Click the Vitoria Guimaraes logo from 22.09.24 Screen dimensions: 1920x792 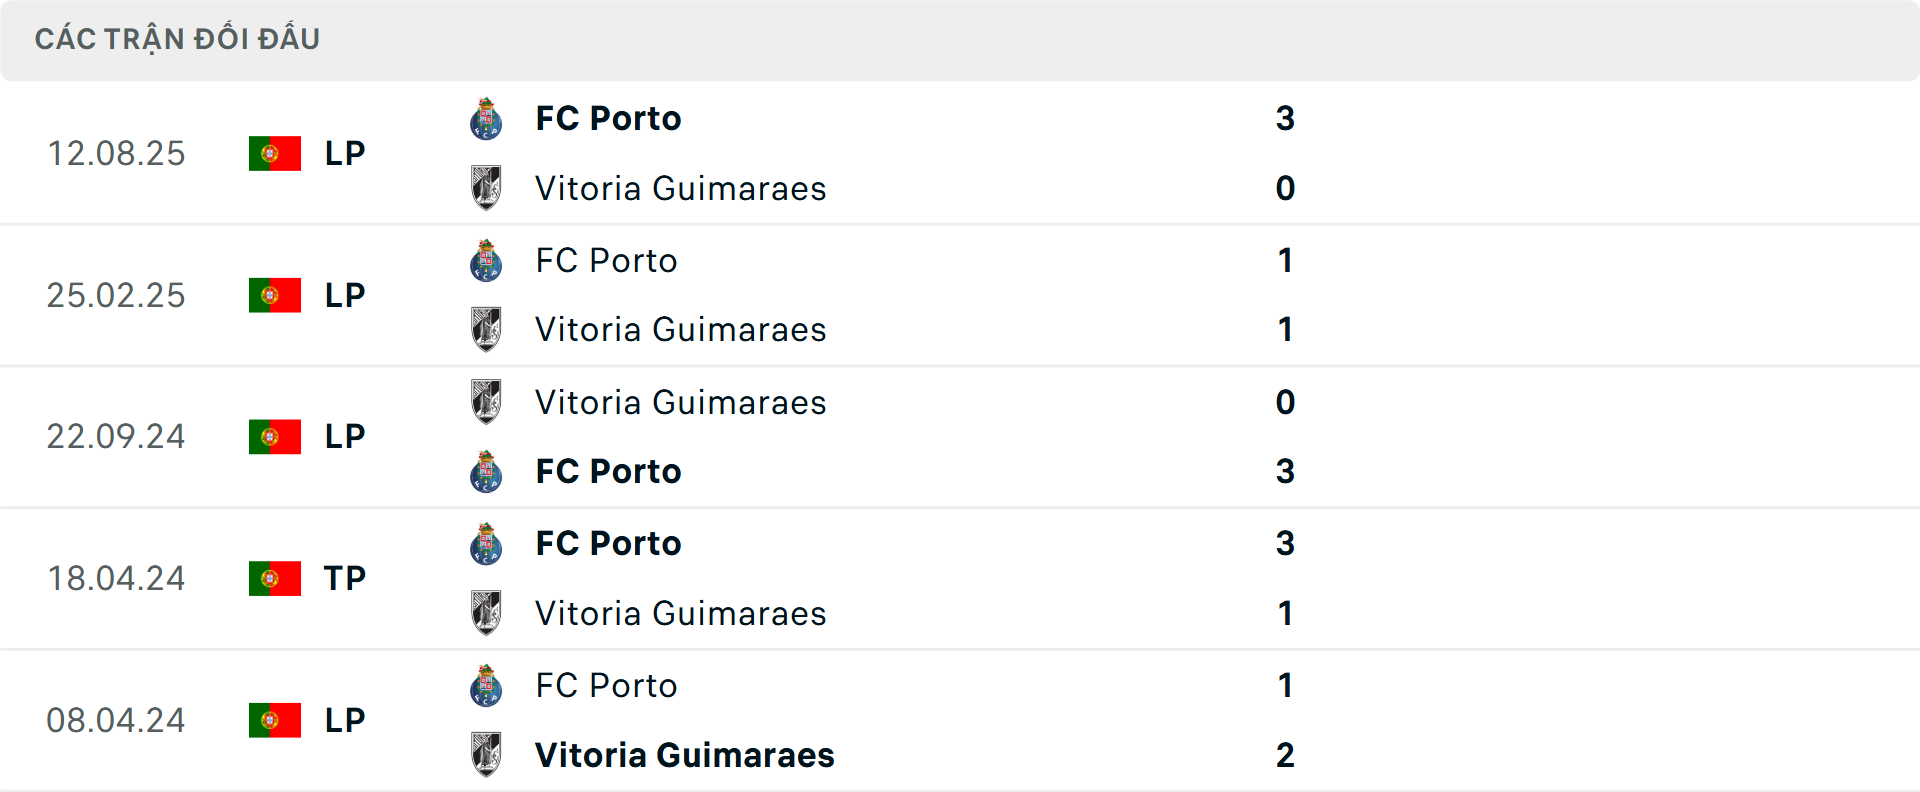coord(487,402)
